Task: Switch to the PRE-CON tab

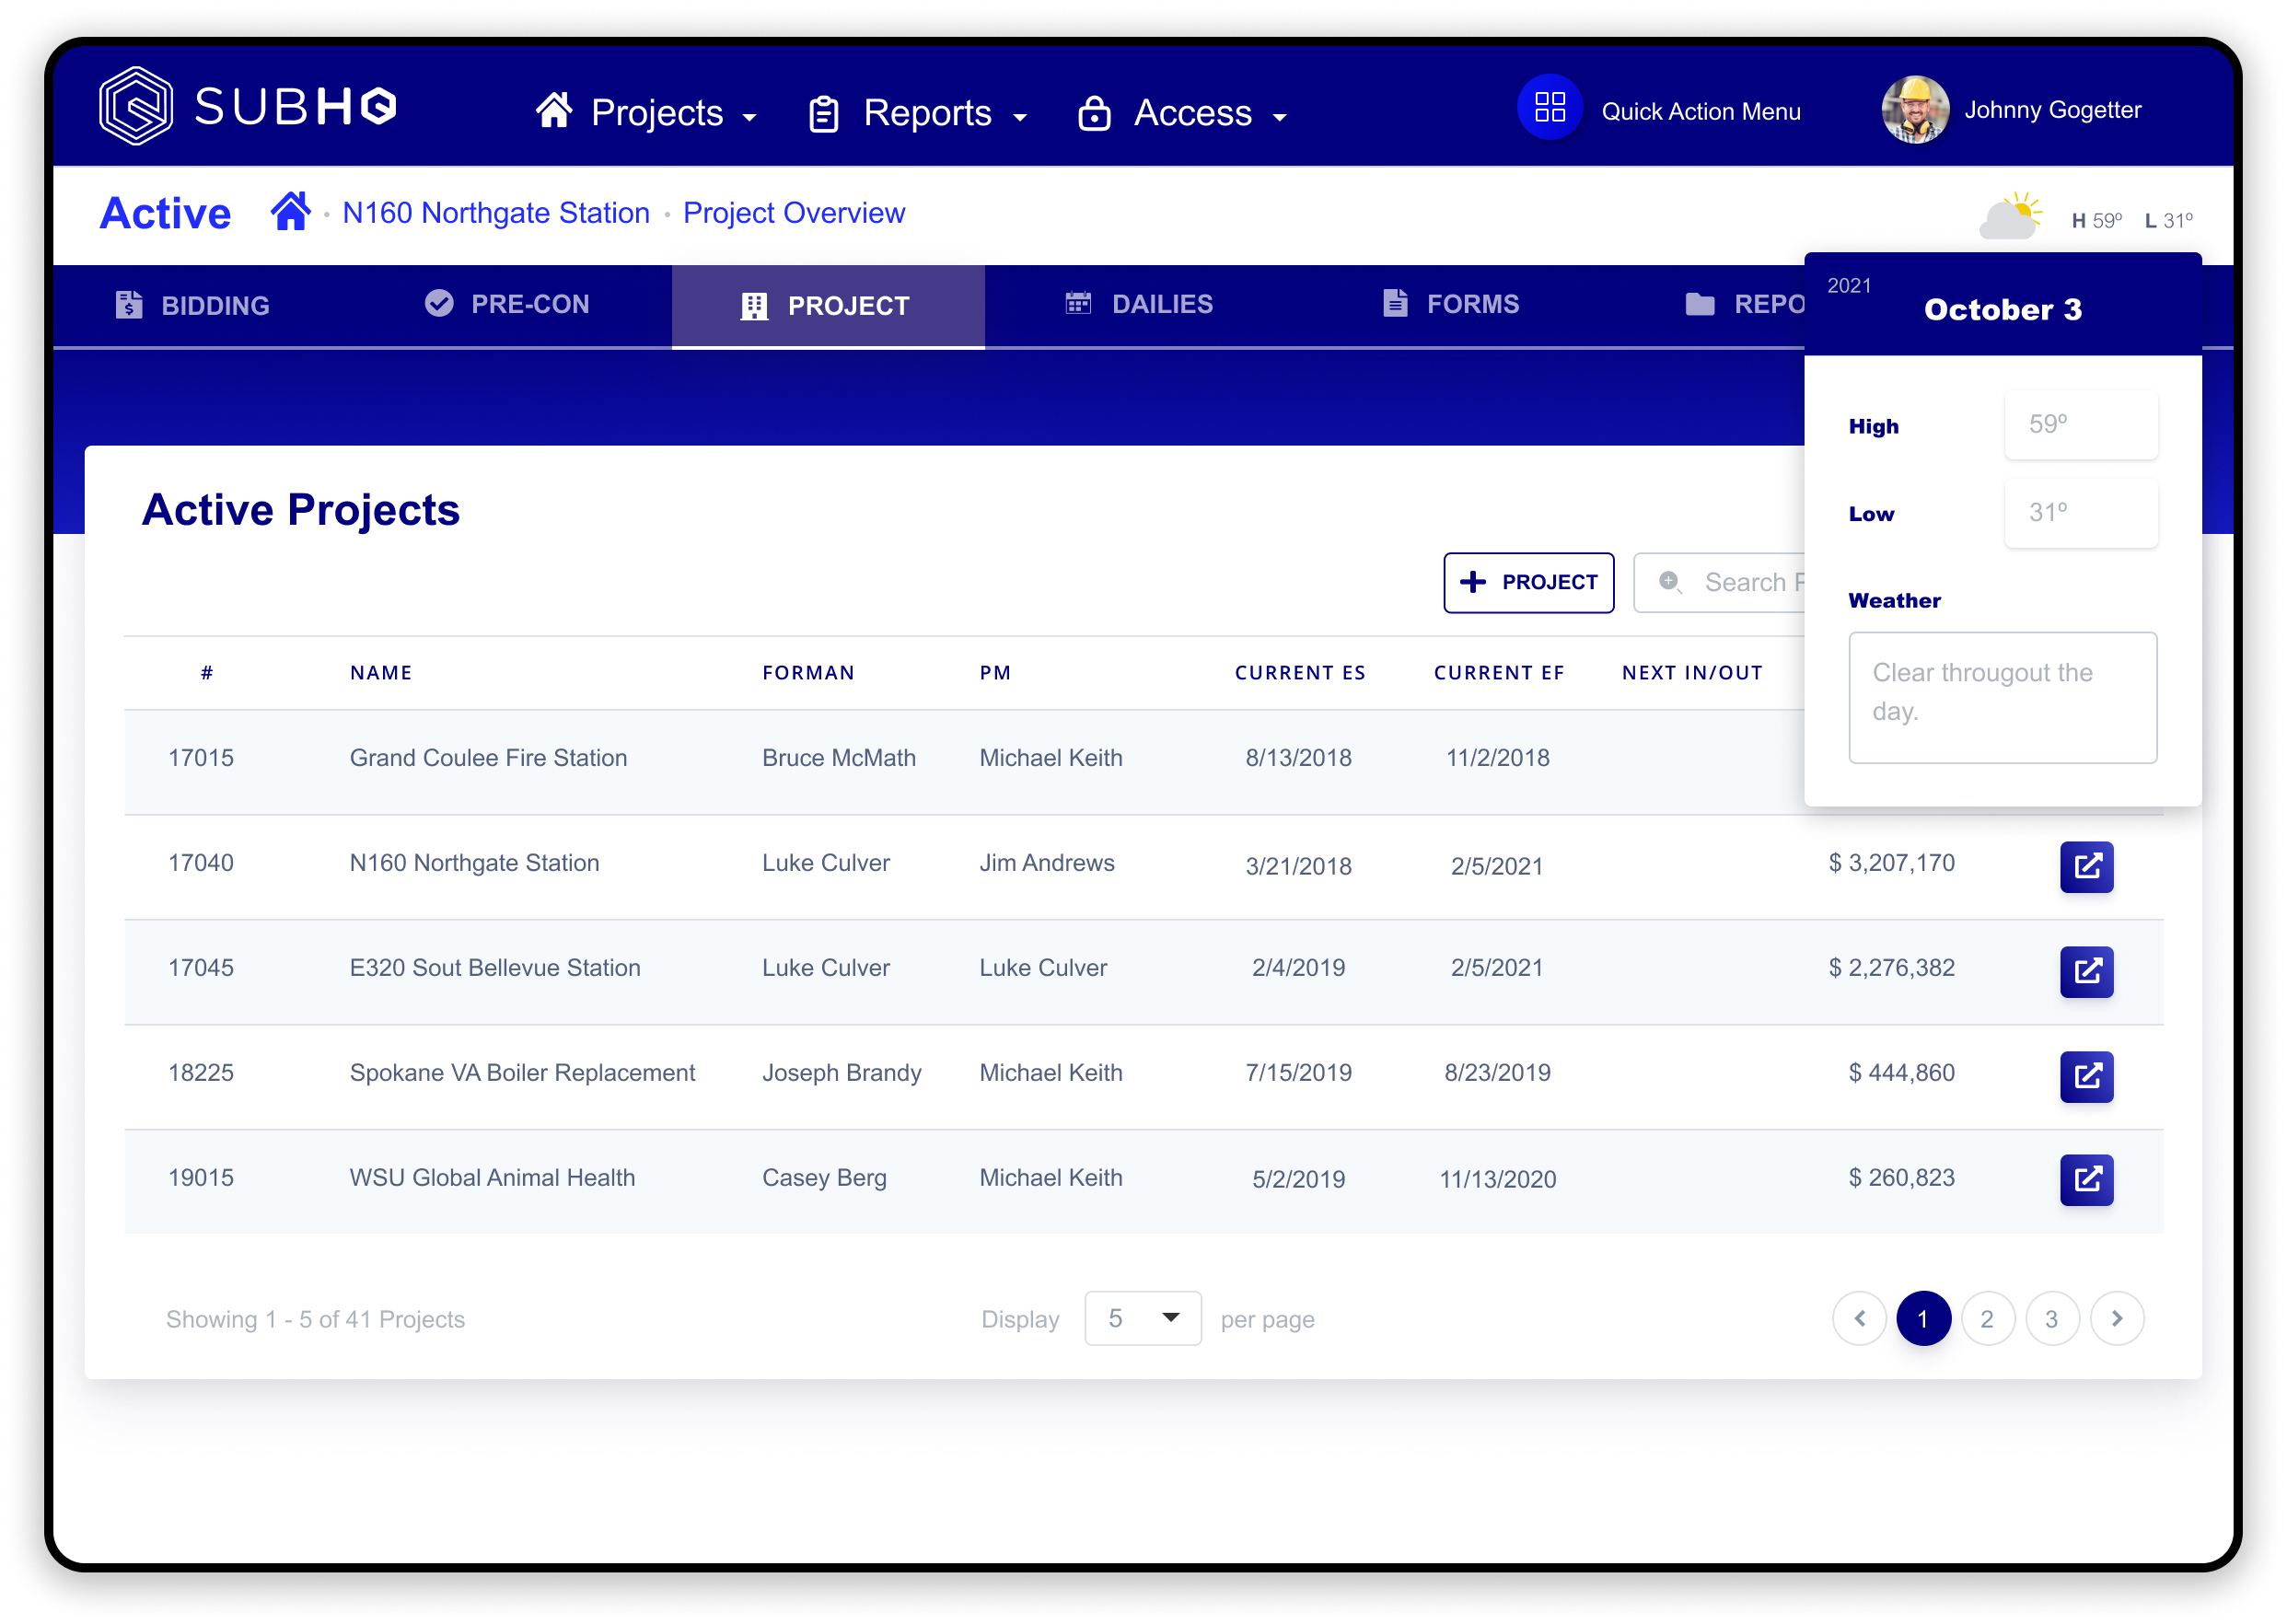Action: [507, 304]
